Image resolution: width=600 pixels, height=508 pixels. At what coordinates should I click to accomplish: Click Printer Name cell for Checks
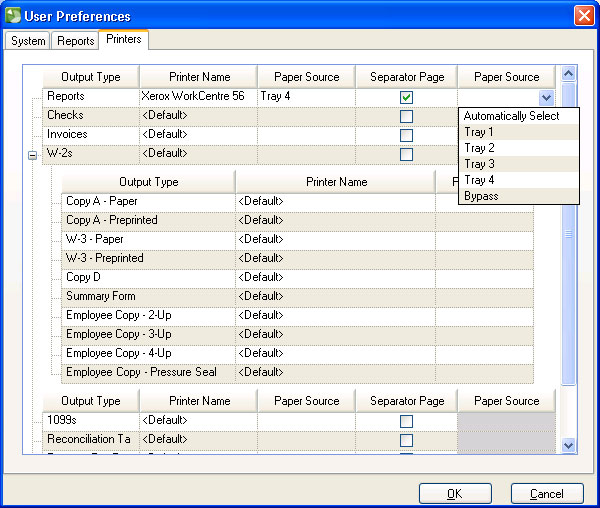tap(198, 116)
